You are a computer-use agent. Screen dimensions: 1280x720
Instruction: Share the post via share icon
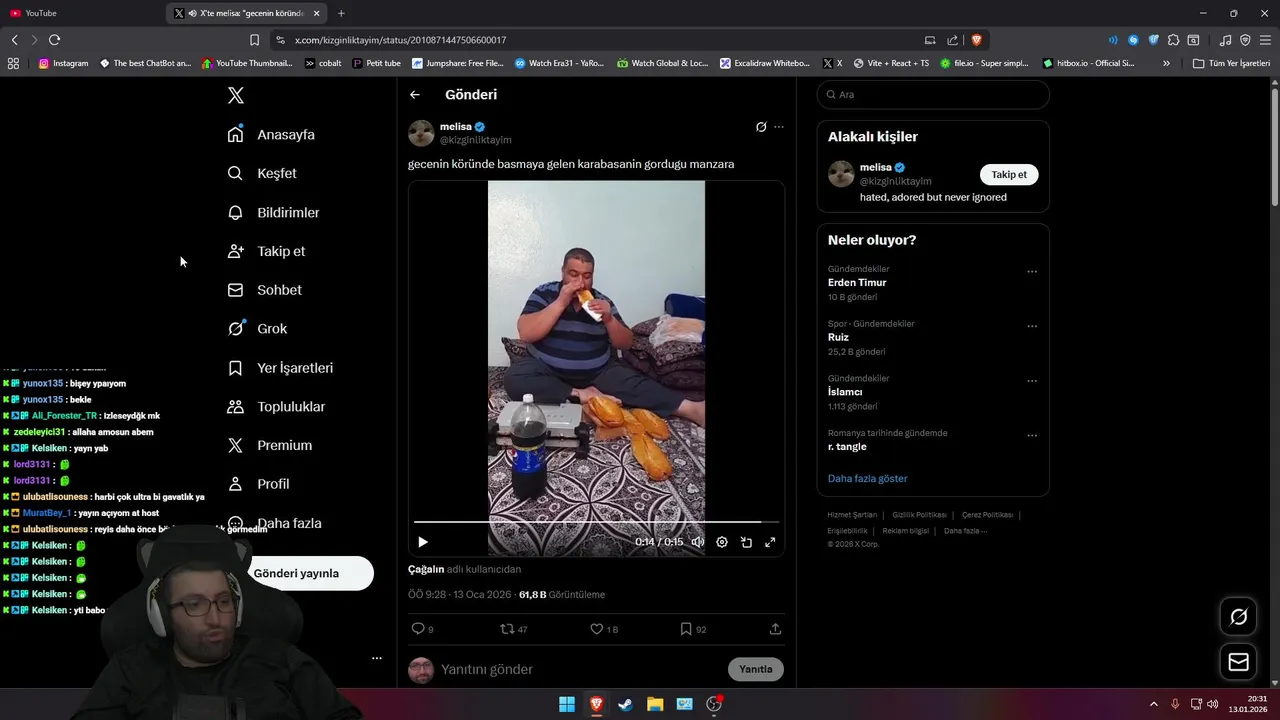point(775,629)
